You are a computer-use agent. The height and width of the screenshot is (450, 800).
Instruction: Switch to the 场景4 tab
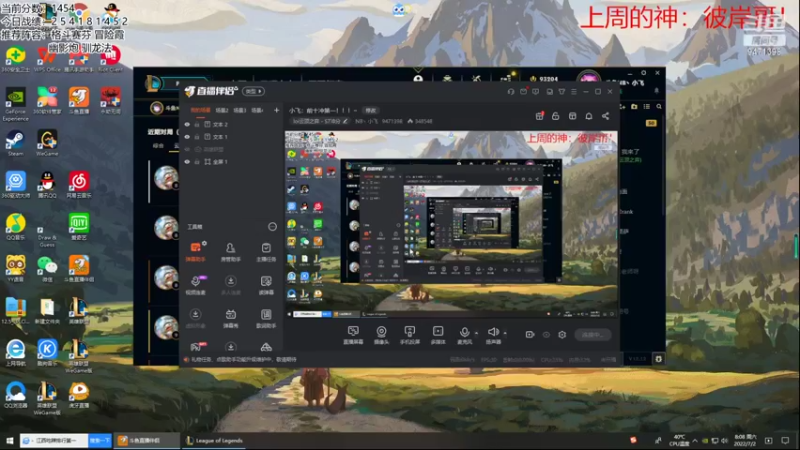pyautogui.click(x=257, y=110)
